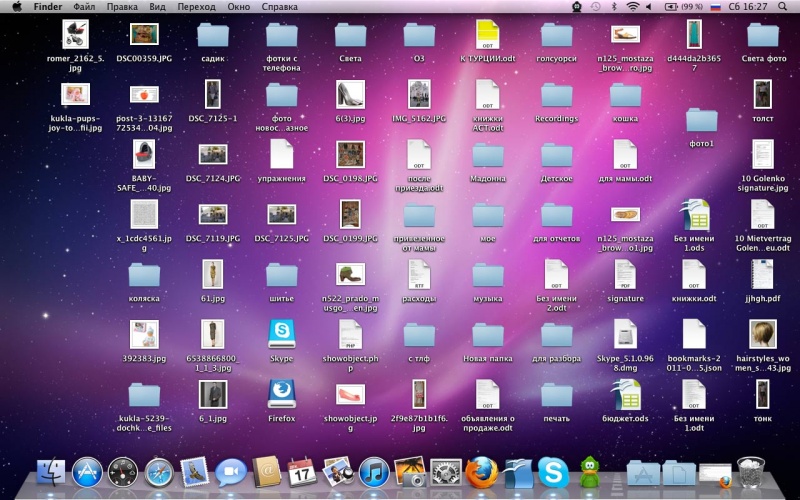Open System Preferences in the Dock
The height and width of the screenshot is (500, 800).
[x=445, y=472]
